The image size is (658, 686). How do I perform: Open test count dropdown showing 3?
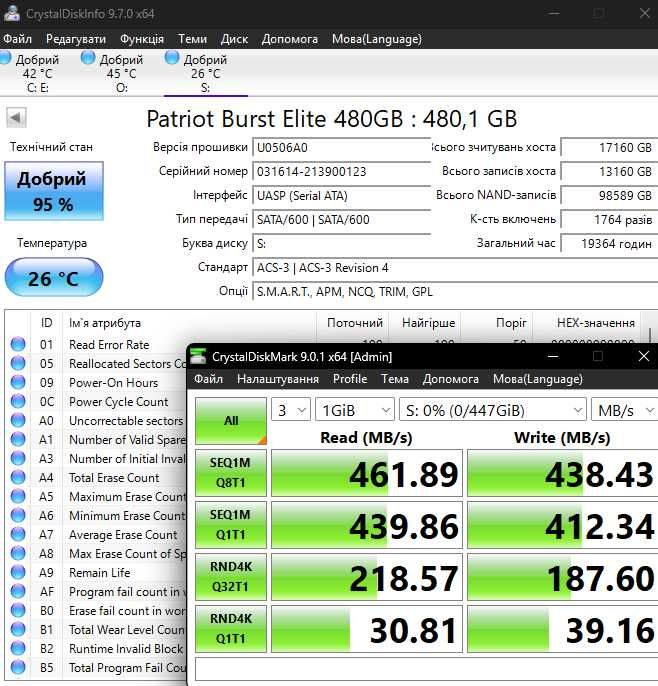(x=291, y=410)
